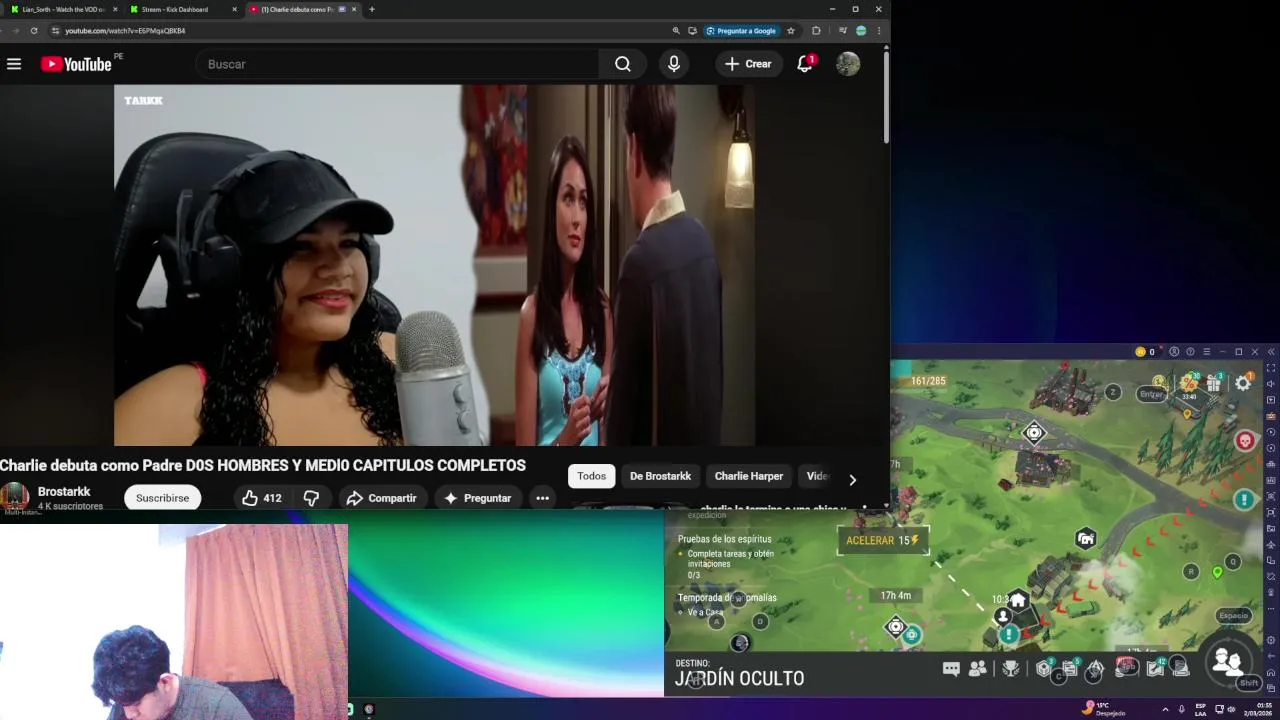Open the Brostarkk channel avatar
The height and width of the screenshot is (720, 1280).
15,497
